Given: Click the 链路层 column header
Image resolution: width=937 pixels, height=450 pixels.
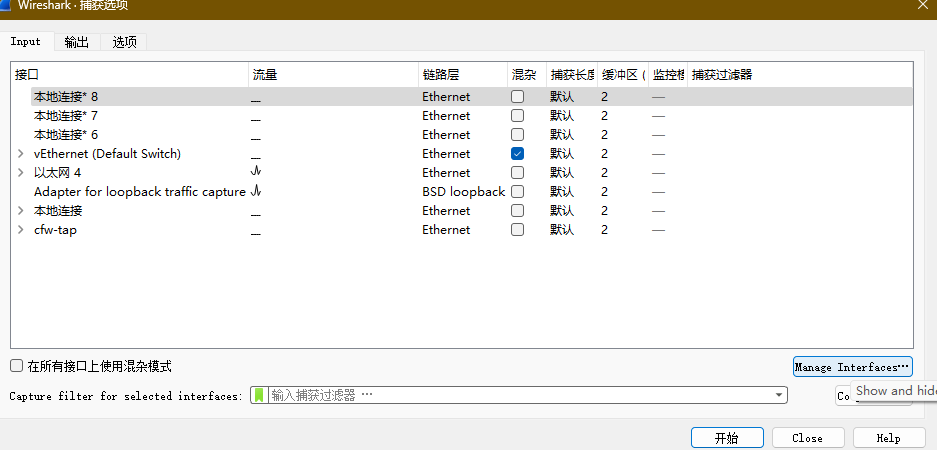Looking at the screenshot, I should tap(463, 75).
